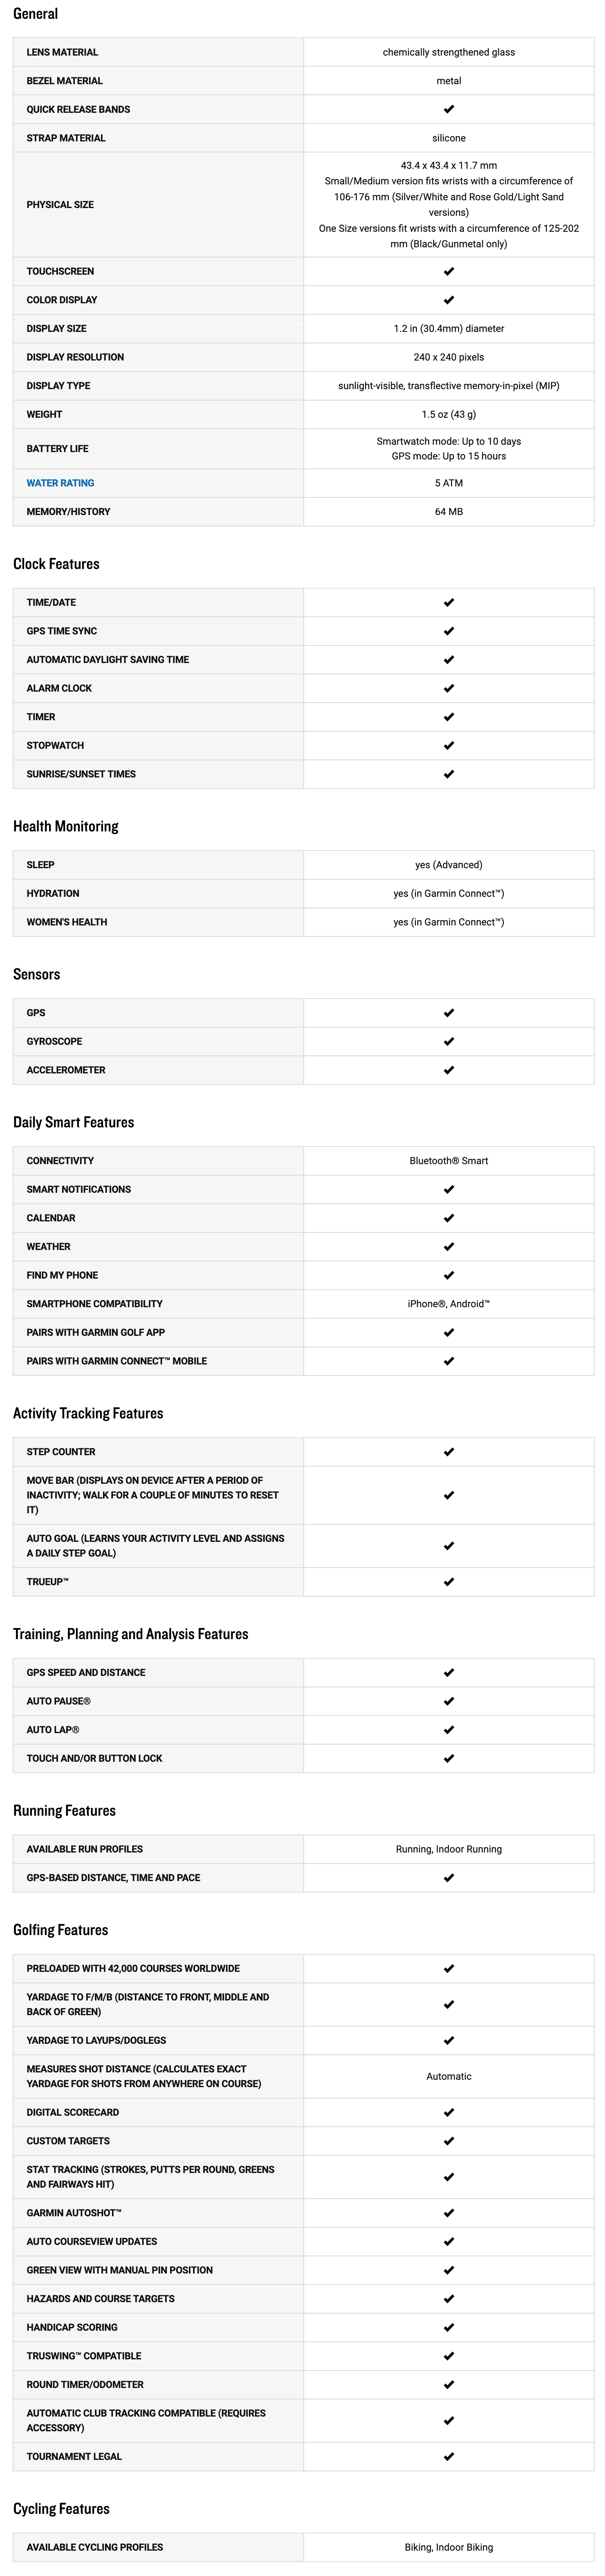Click the 'Bluetooth® Smart' connectivity value
This screenshot has width=605, height=2576.
pos(449,1161)
